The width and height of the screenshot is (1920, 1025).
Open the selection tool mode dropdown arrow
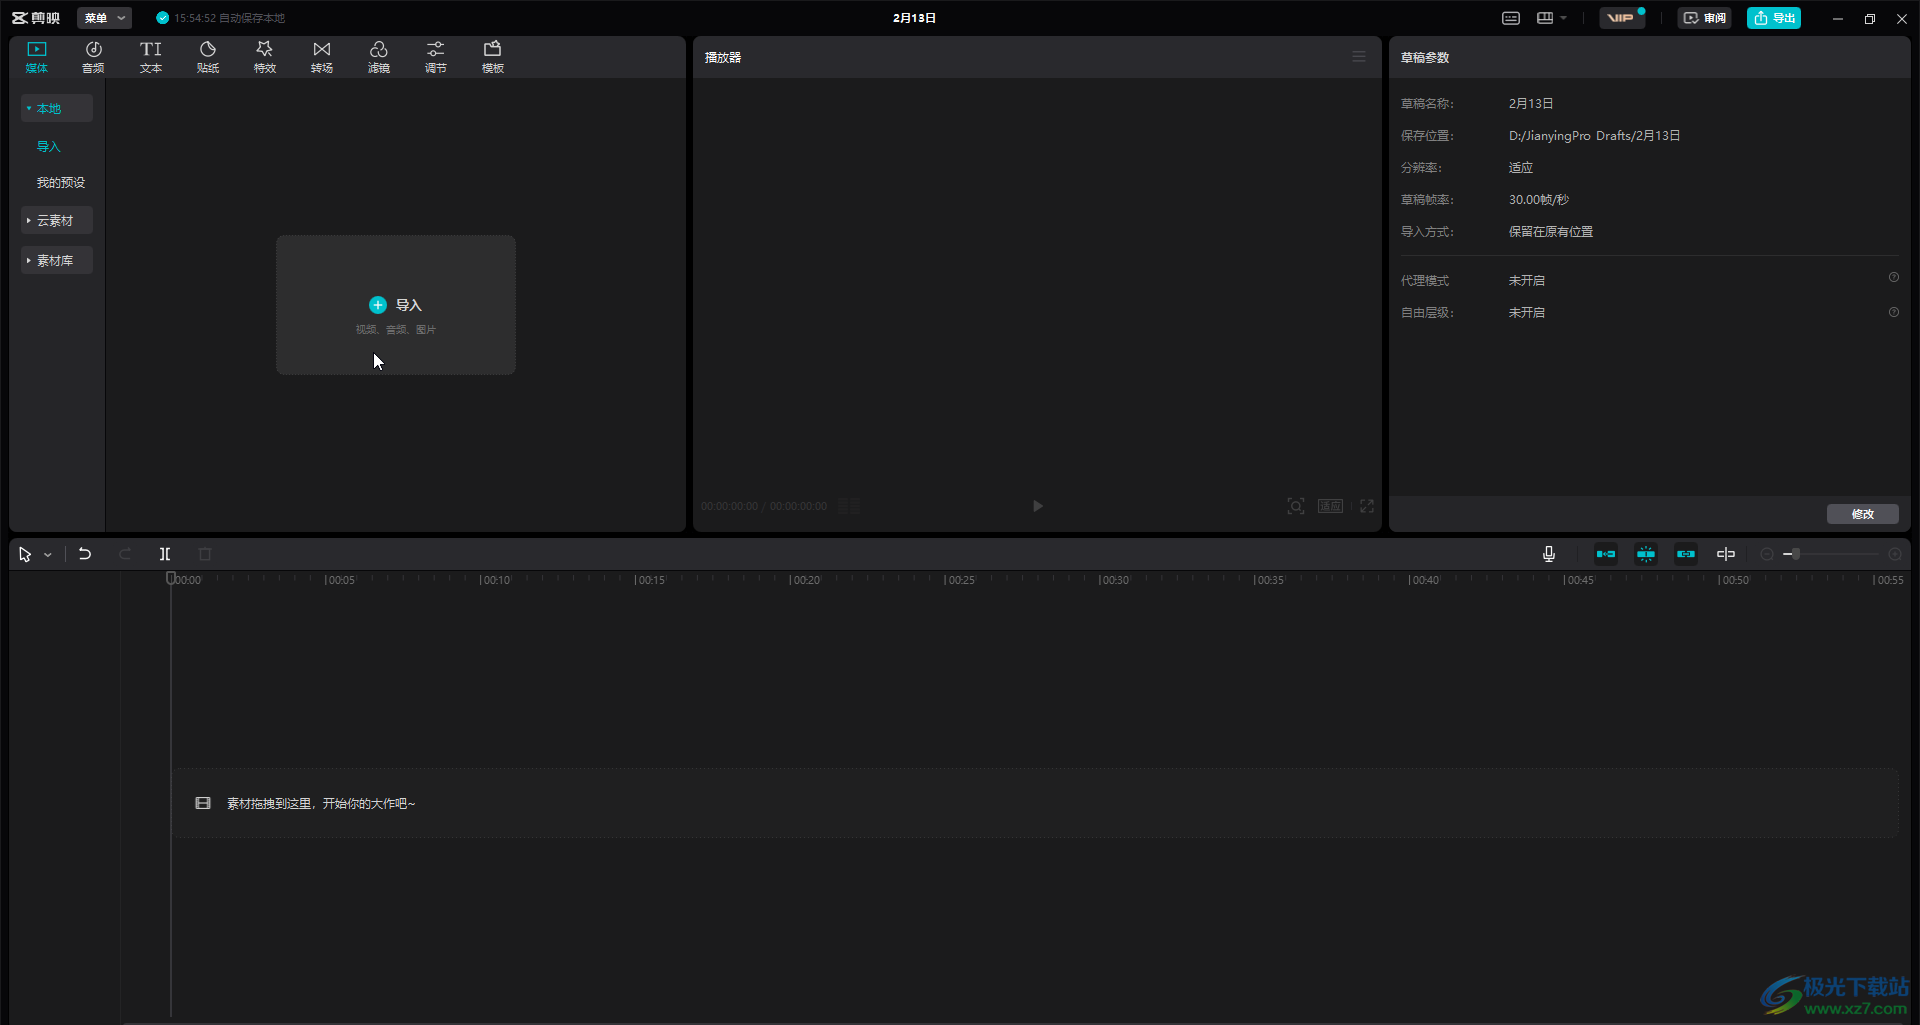(47, 555)
